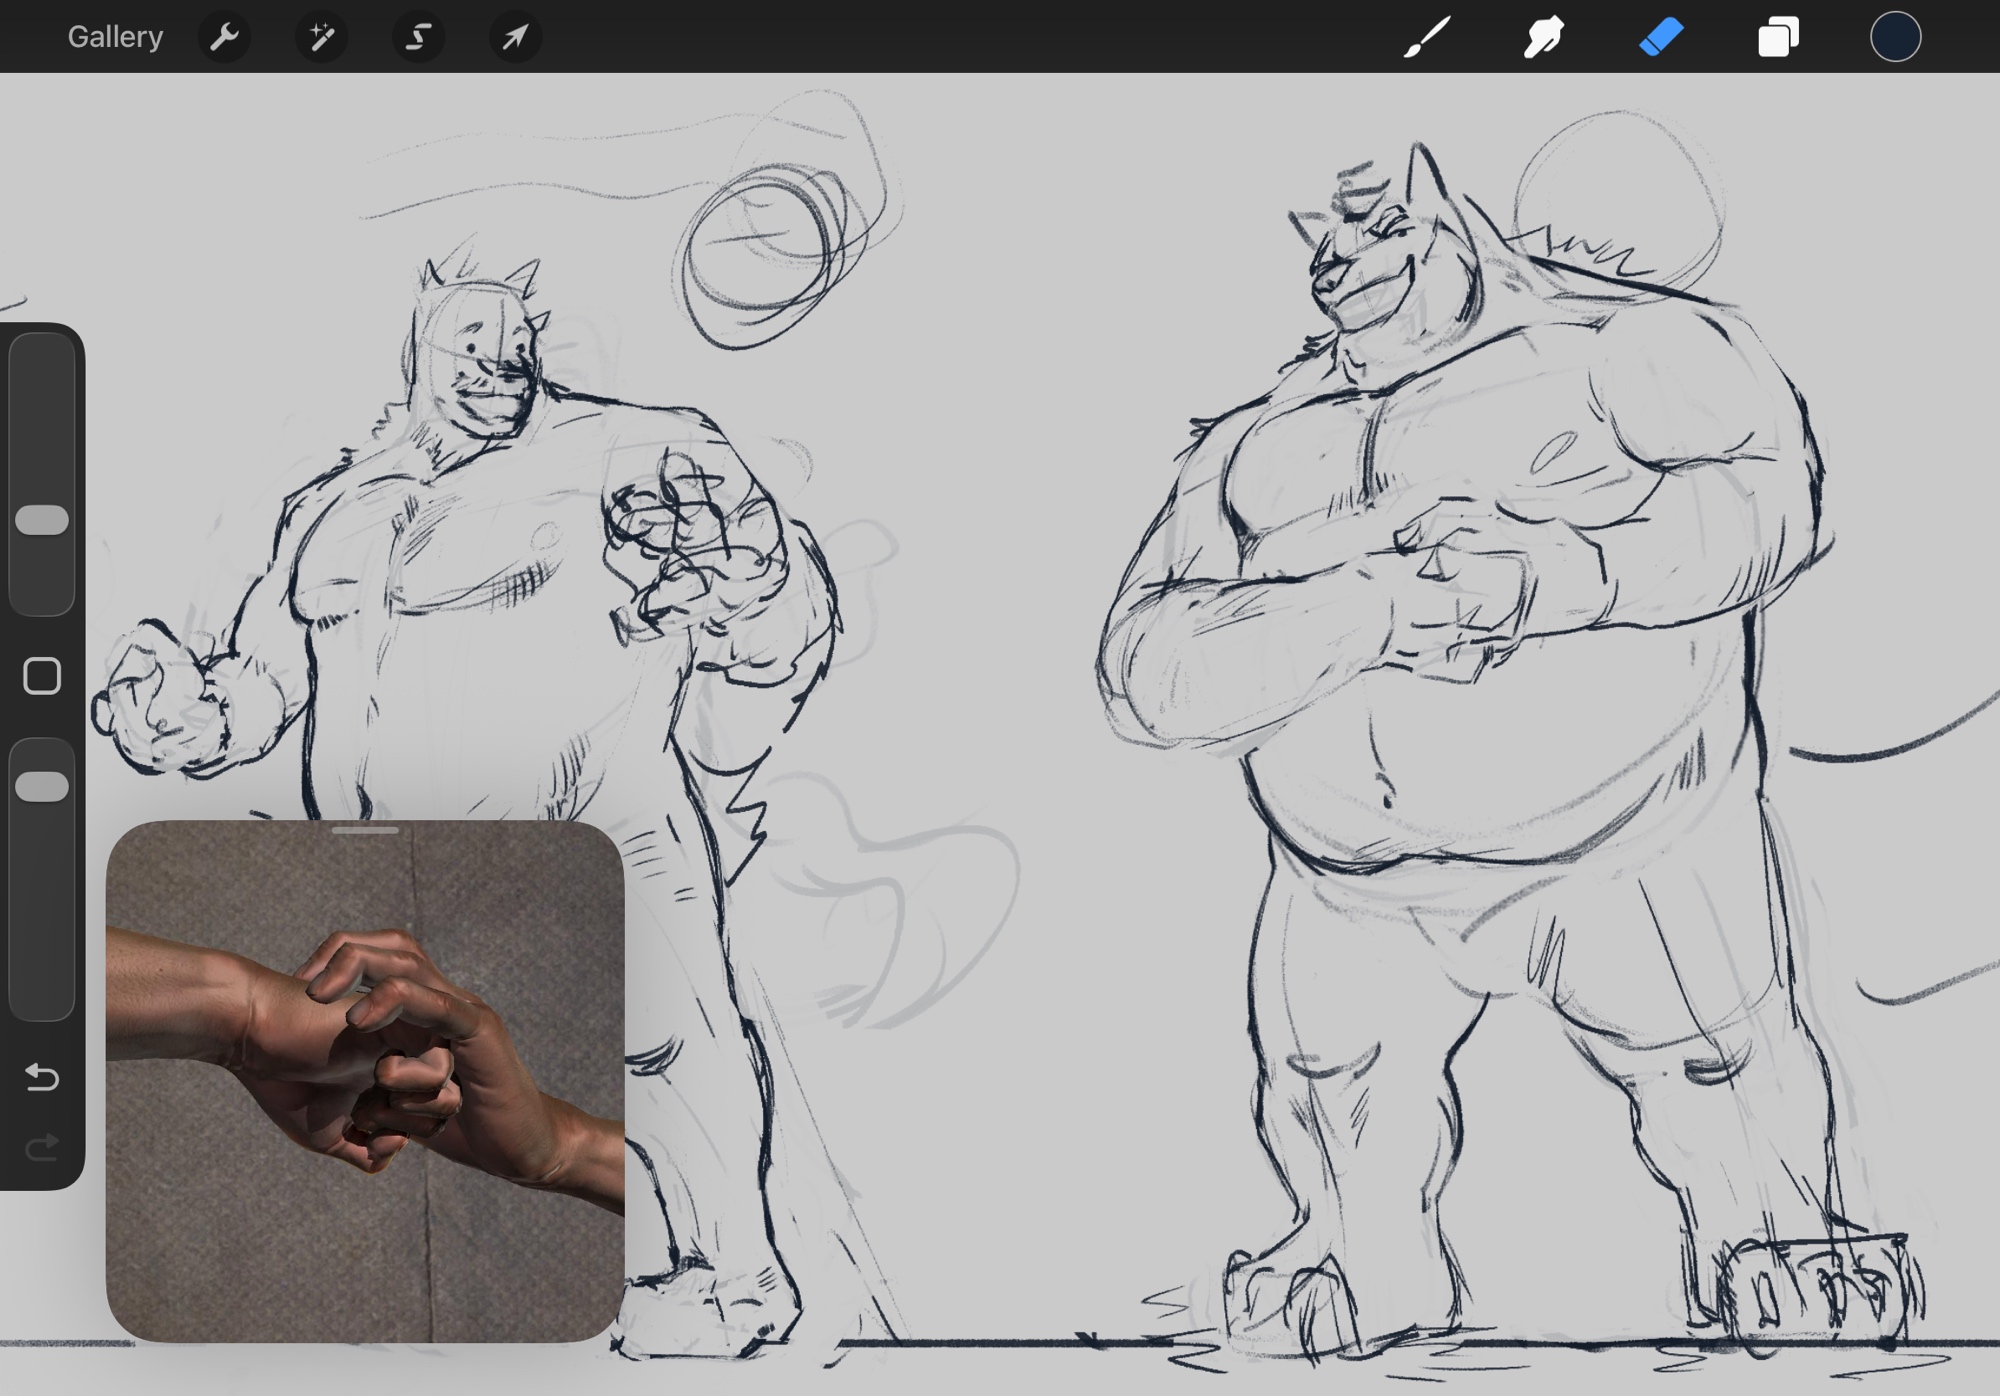Open the color picker swatch
This screenshot has width=2000, height=1396.
pos(1895,37)
